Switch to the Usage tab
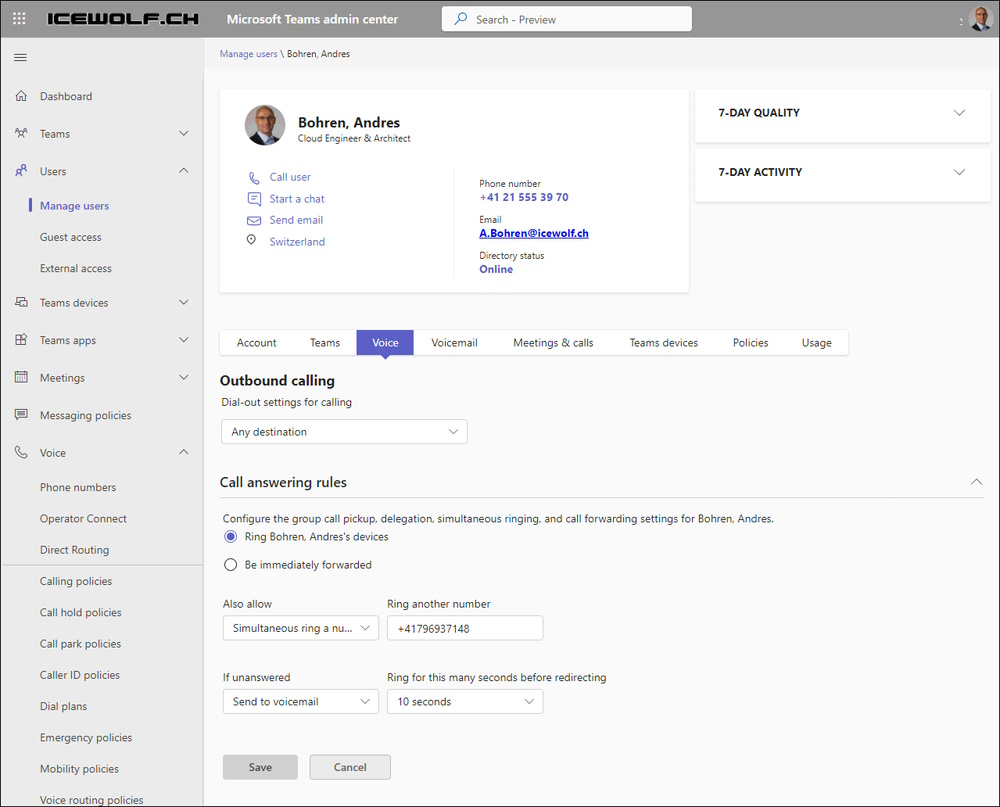This screenshot has height=807, width=1000. (x=816, y=343)
